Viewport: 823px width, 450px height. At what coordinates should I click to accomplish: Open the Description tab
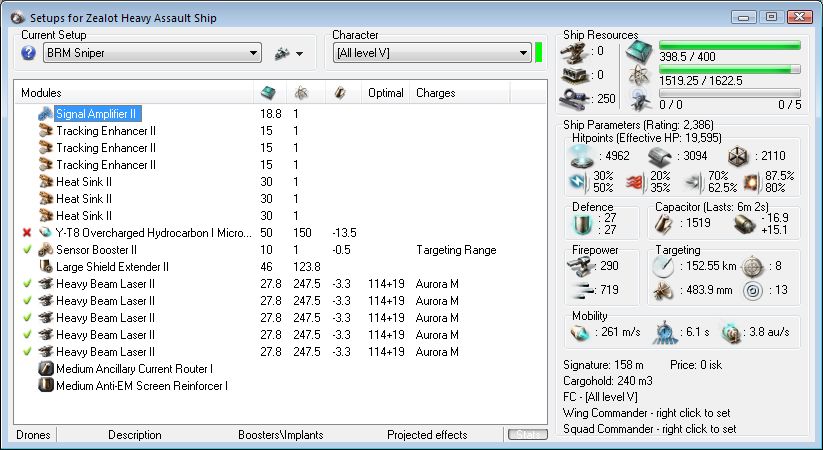click(x=134, y=435)
